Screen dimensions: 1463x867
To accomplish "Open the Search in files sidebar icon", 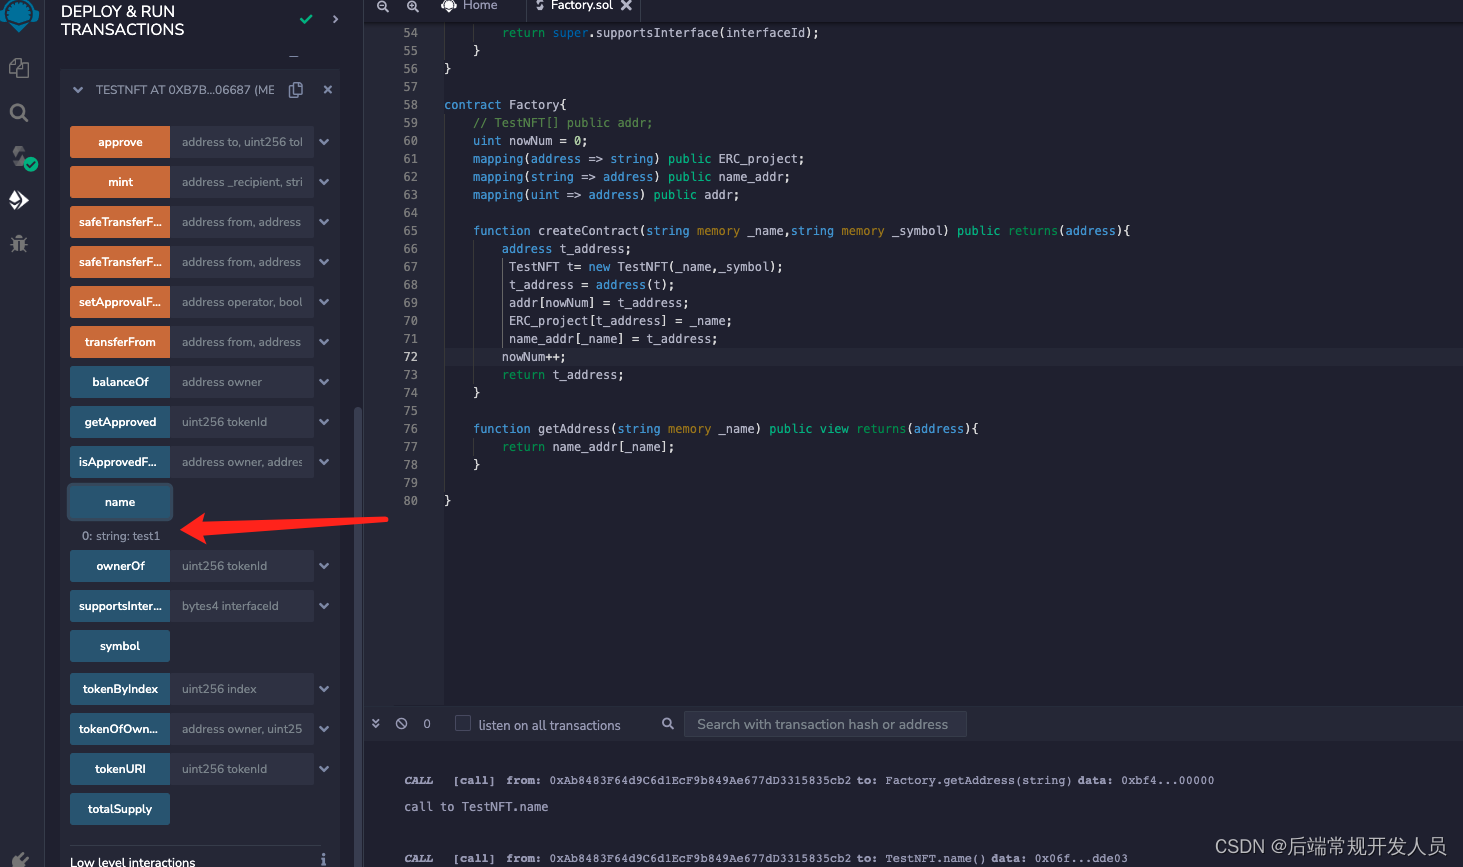I will coord(19,113).
